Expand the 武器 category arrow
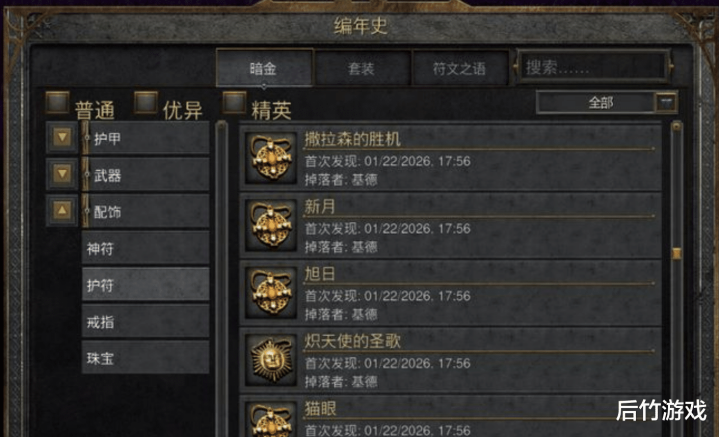This screenshot has height=437, width=719. point(62,174)
